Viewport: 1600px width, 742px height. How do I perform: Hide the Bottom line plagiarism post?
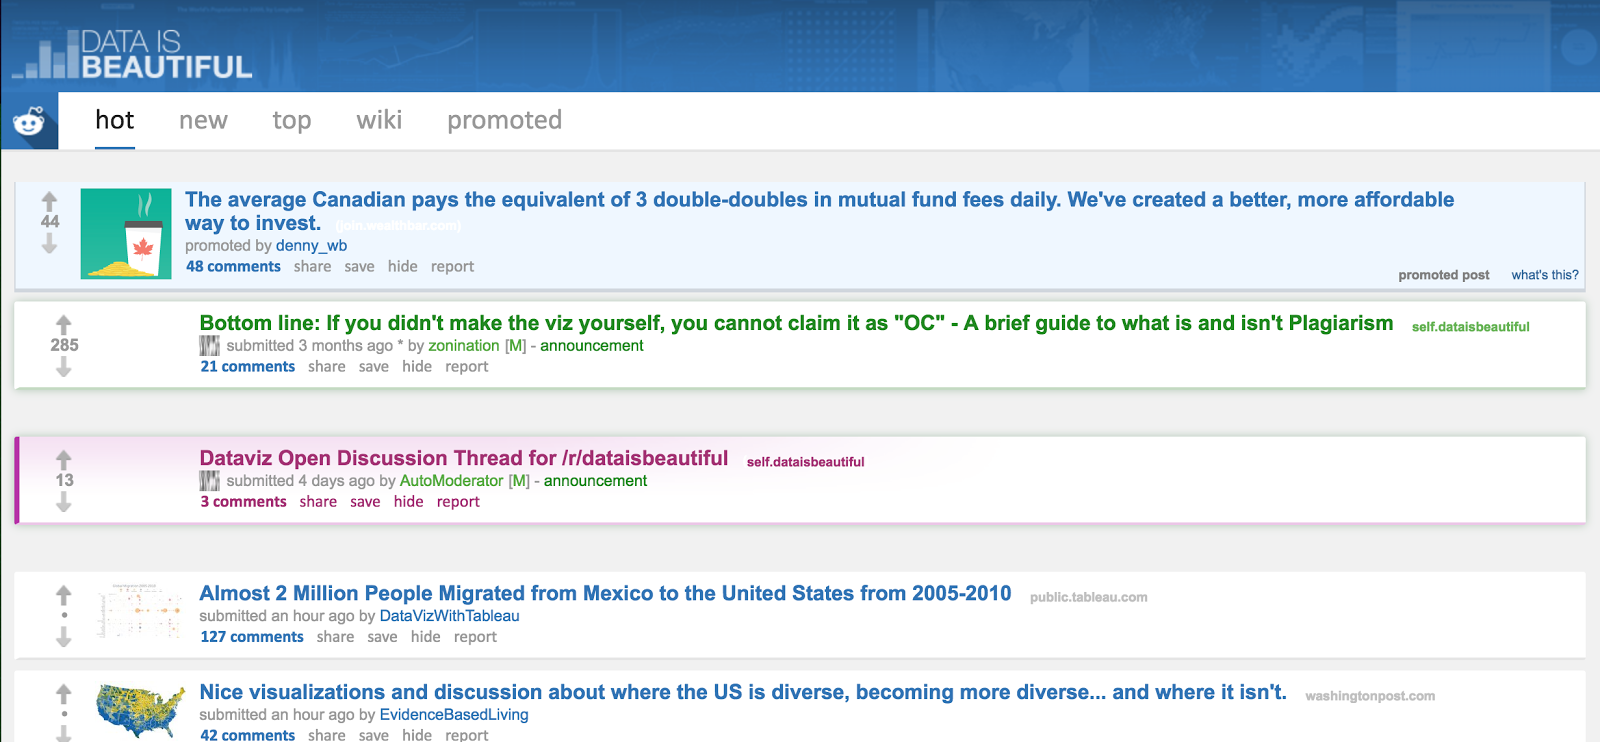click(416, 366)
